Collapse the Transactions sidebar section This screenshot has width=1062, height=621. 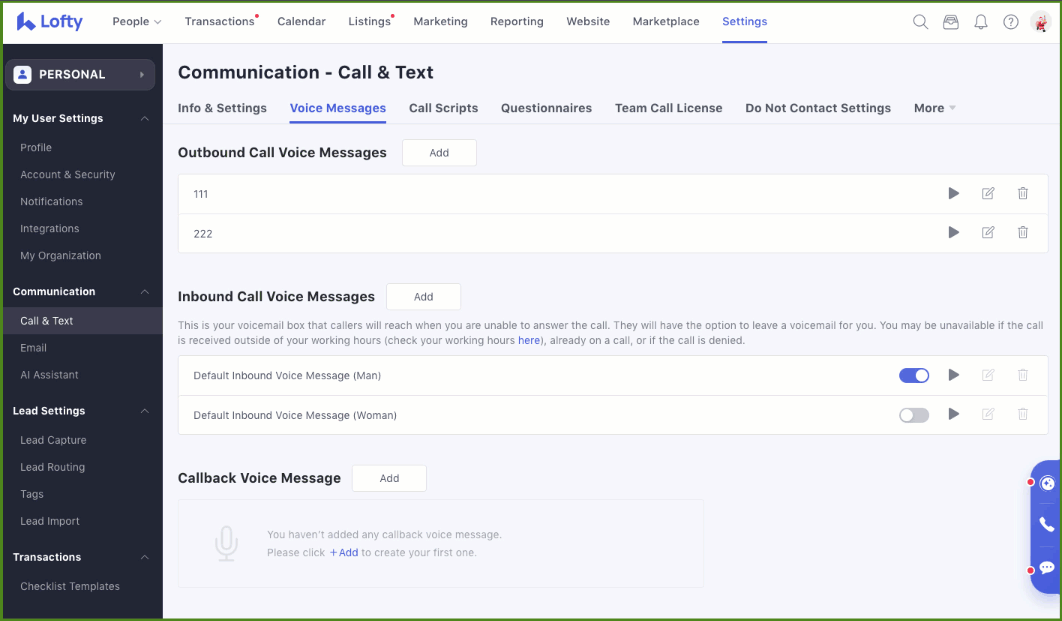pyautogui.click(x=144, y=557)
